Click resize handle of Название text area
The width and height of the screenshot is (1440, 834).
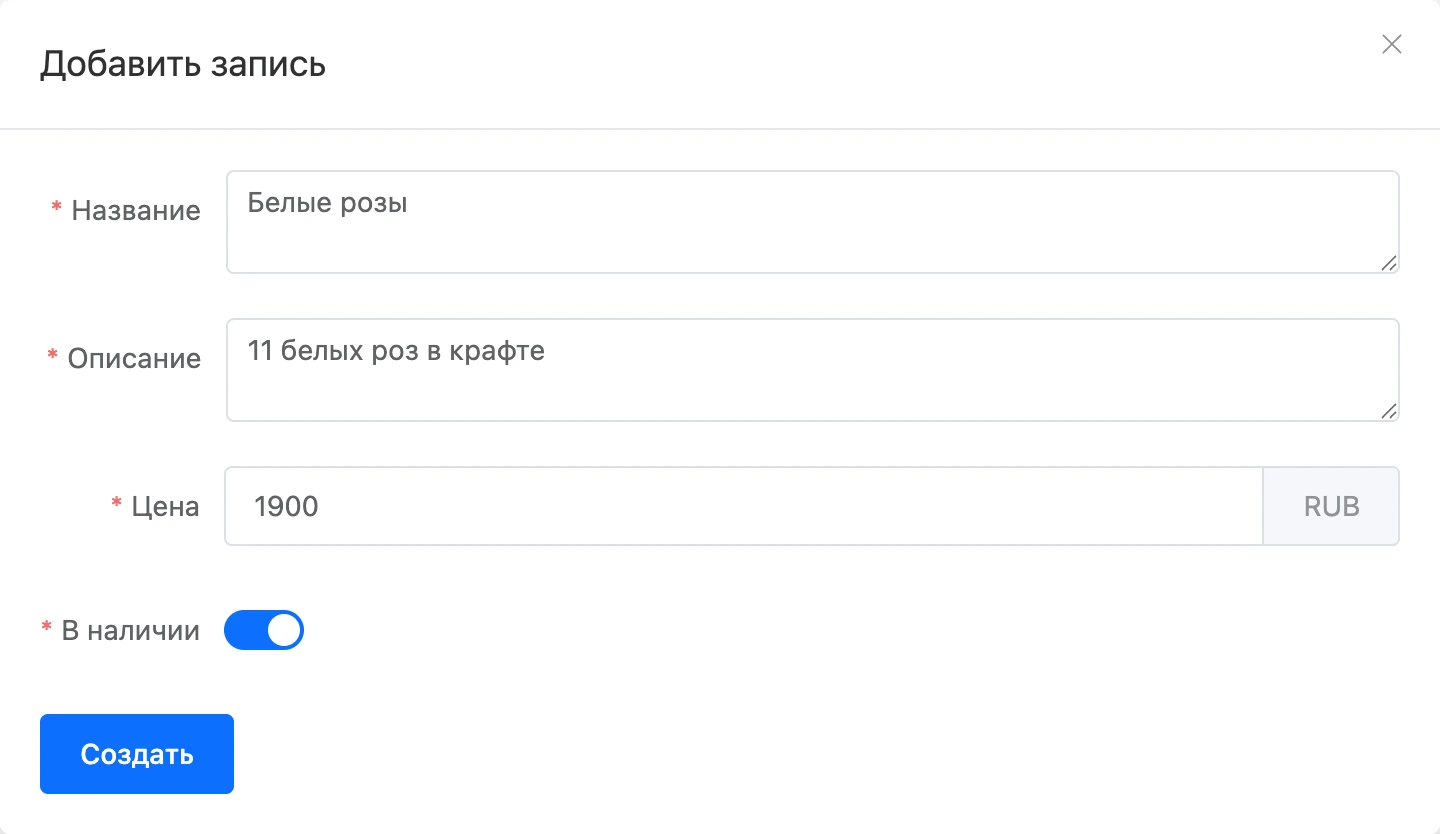1389,263
